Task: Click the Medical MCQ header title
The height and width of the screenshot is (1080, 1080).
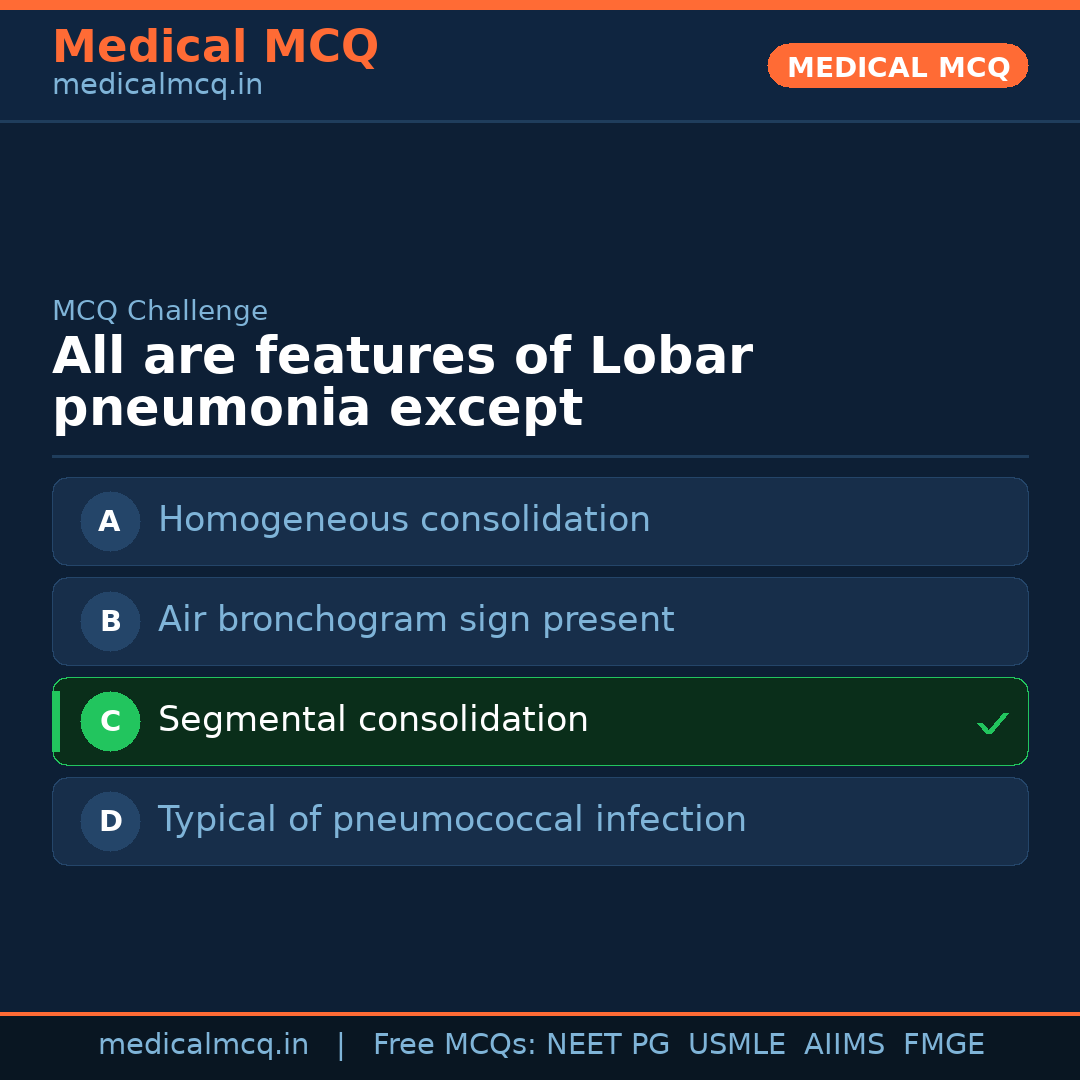Action: pos(215,47)
